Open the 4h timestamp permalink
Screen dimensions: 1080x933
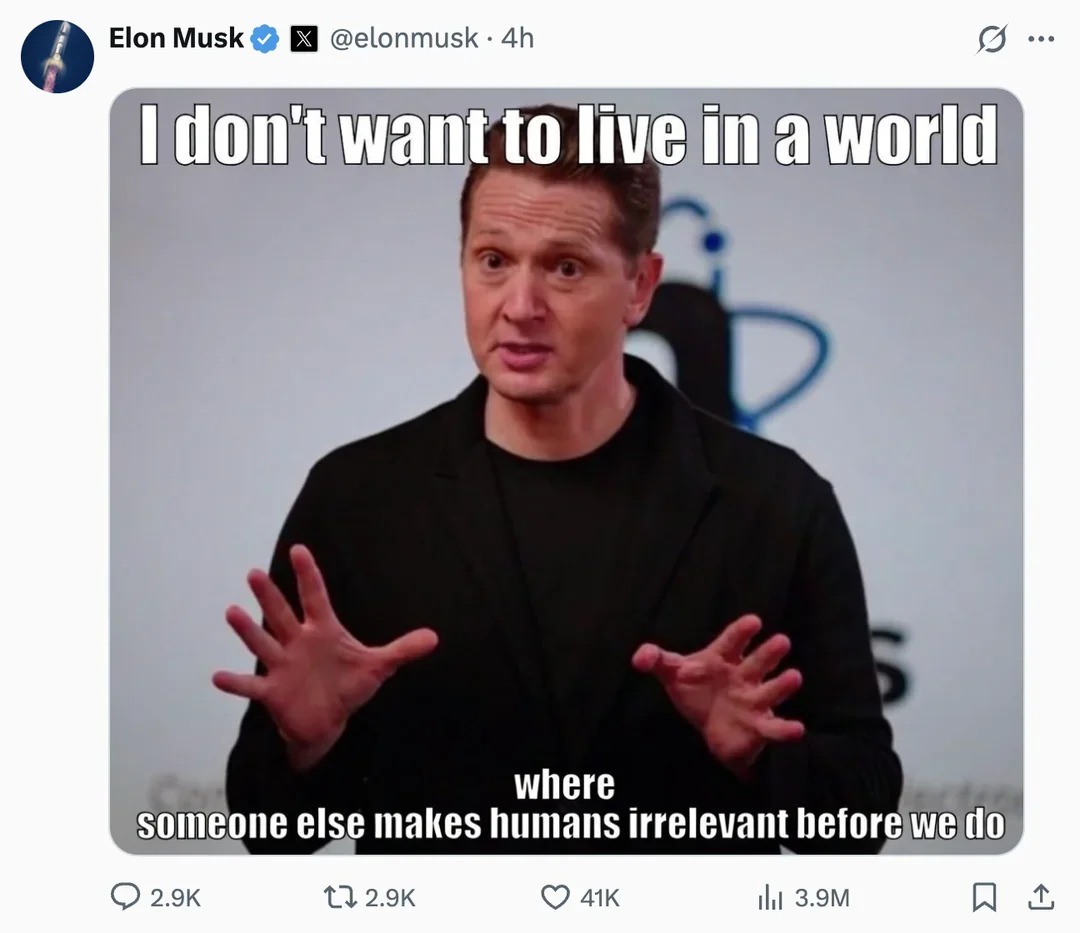coord(517,38)
